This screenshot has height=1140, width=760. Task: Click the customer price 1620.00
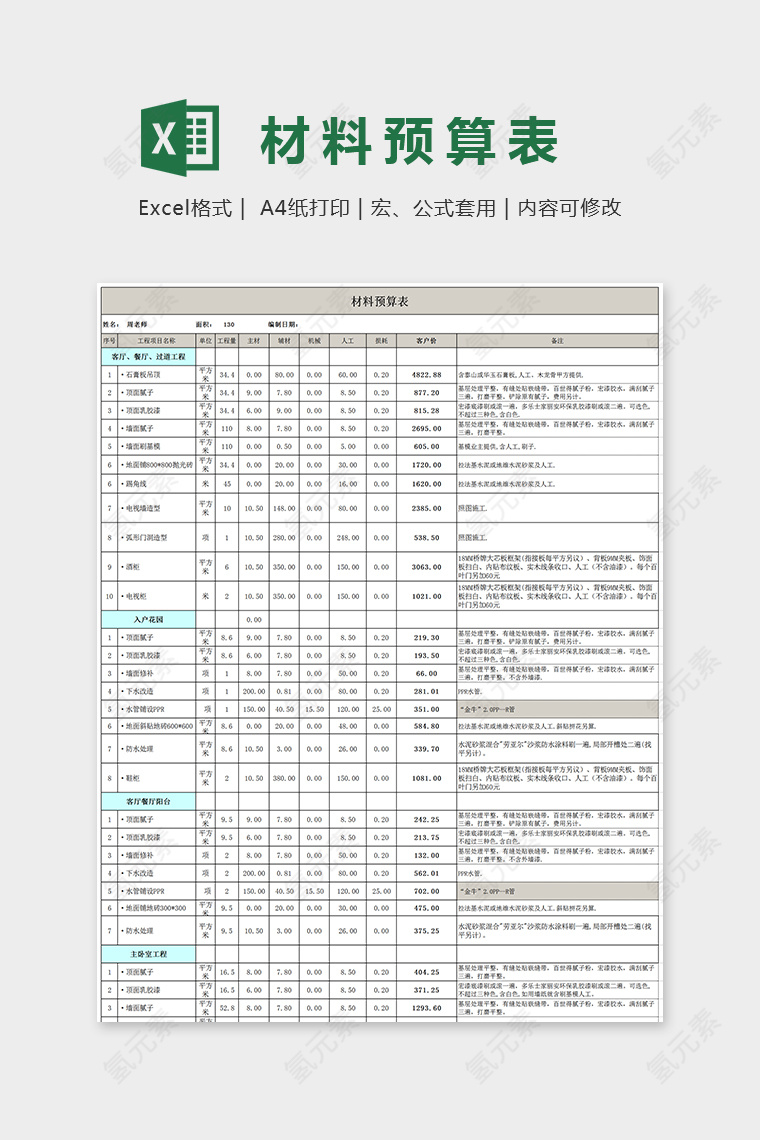pyautogui.click(x=426, y=483)
